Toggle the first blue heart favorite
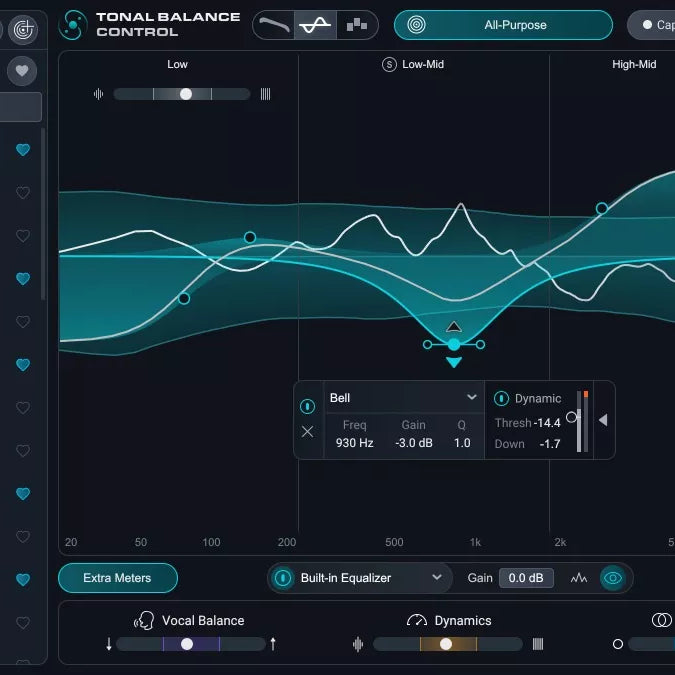Viewport: 675px width, 675px height. (x=23, y=149)
